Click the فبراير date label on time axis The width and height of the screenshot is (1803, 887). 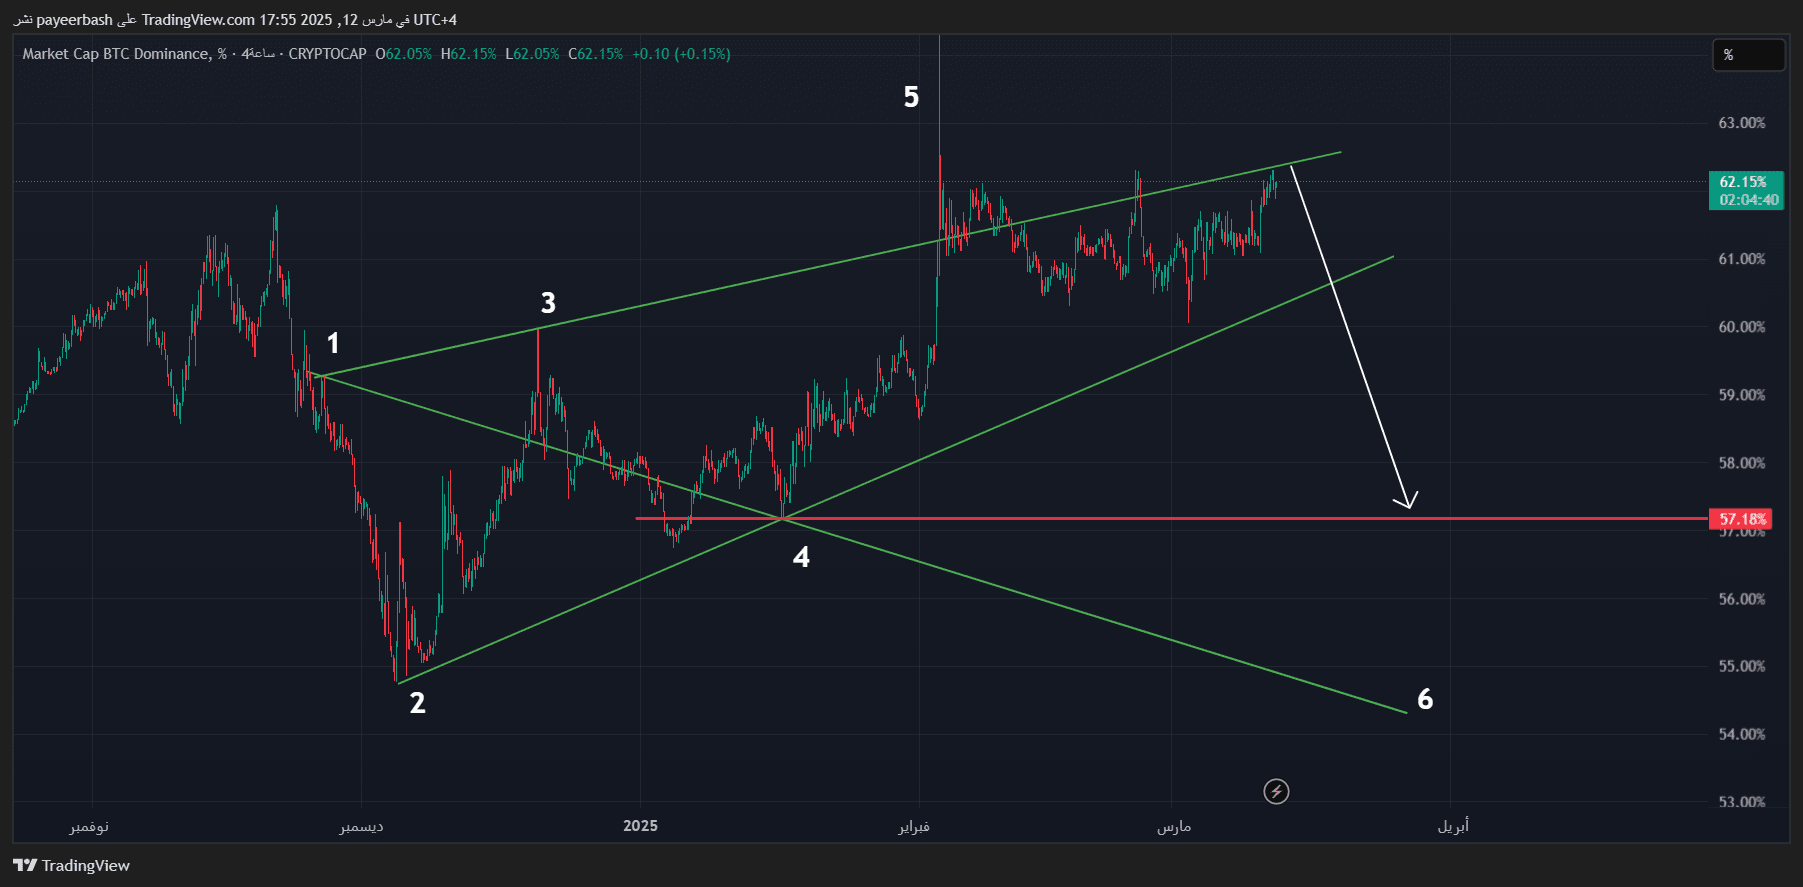pos(913,826)
